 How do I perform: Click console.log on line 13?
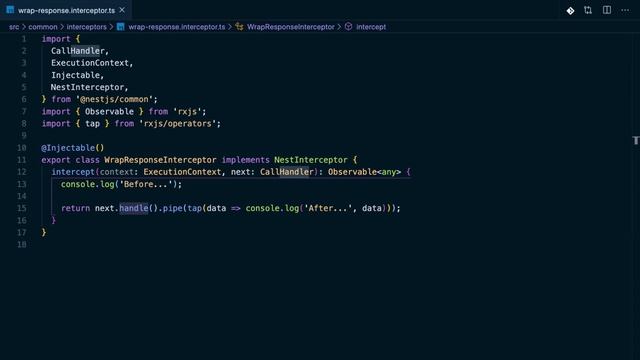pyautogui.click(x=87, y=184)
